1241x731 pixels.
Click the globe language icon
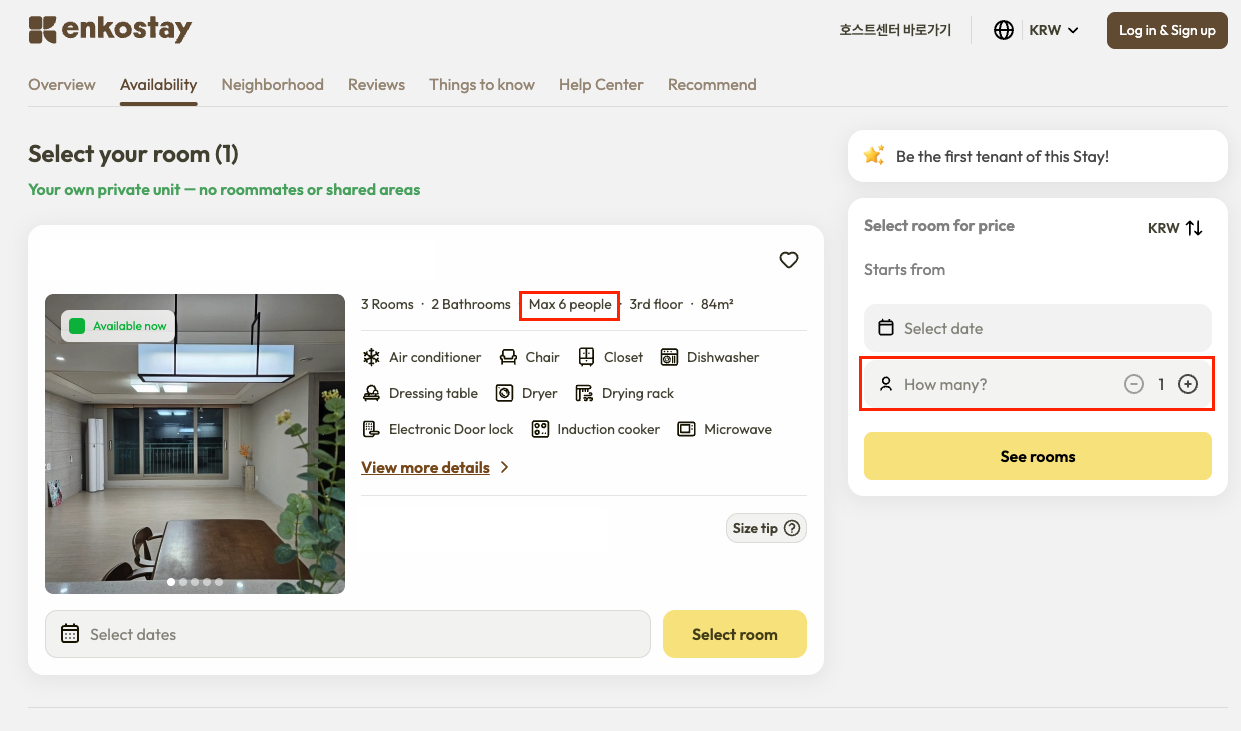click(x=1004, y=30)
